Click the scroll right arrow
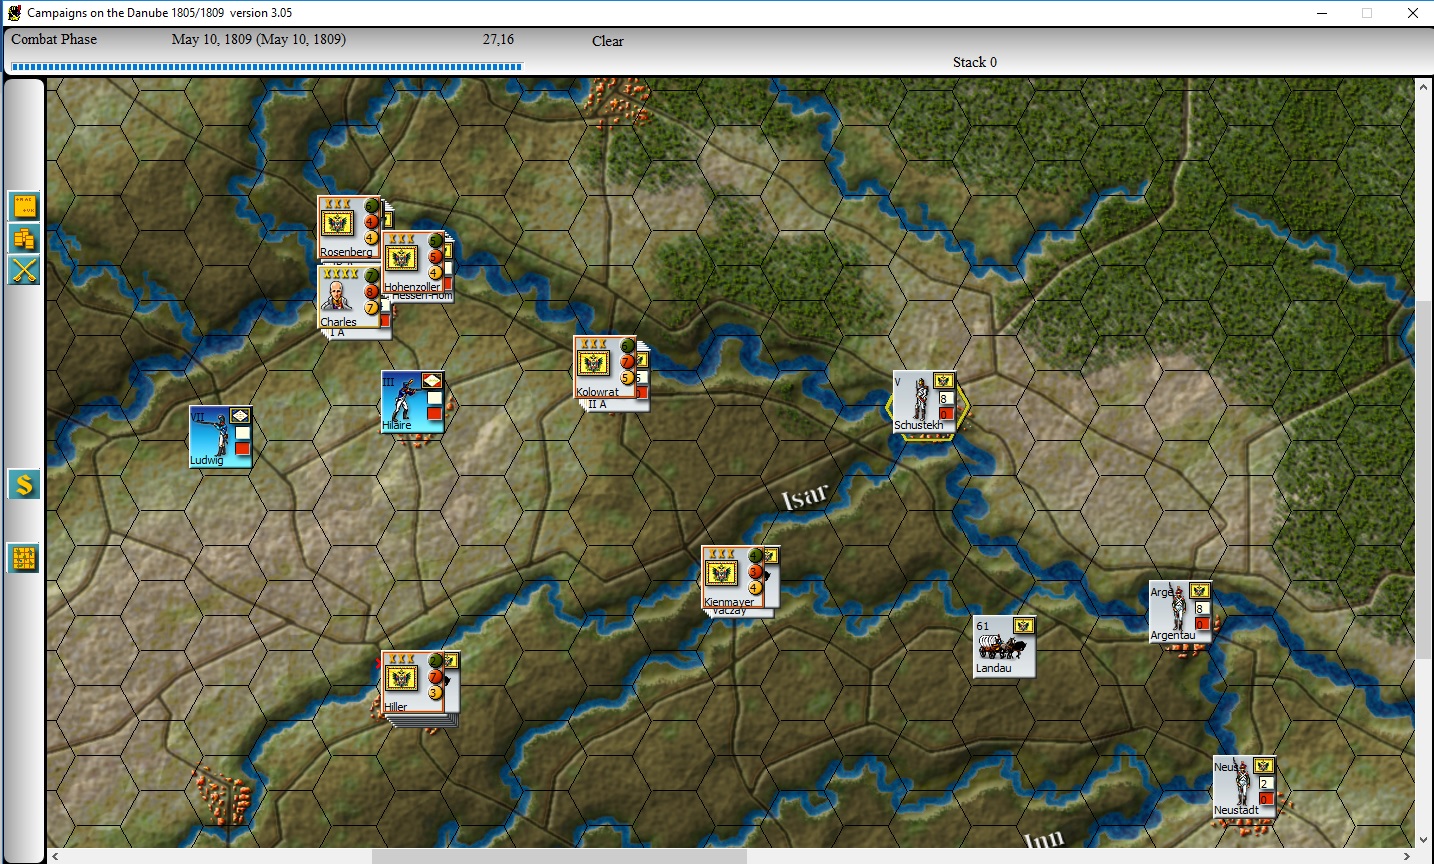This screenshot has width=1434, height=864. pyautogui.click(x=1407, y=856)
